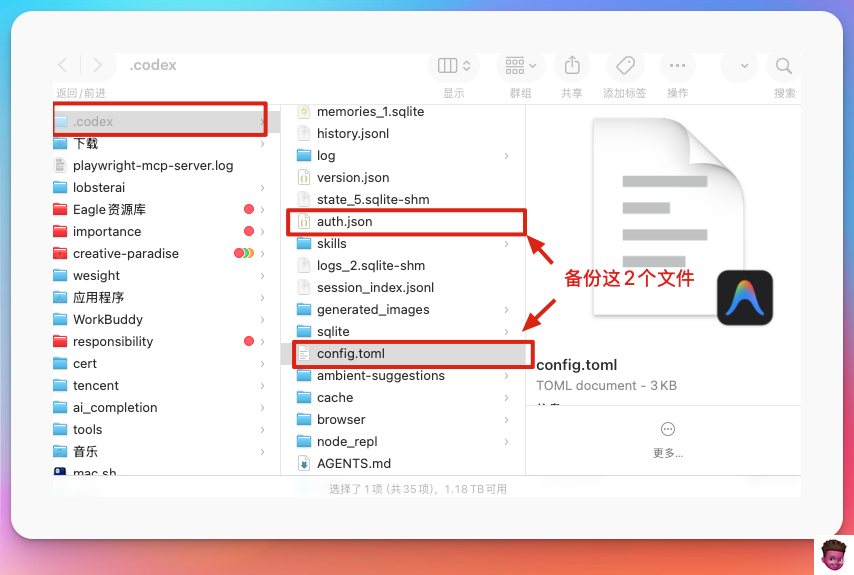
Task: Select the config.toml file row
Action: [403, 353]
